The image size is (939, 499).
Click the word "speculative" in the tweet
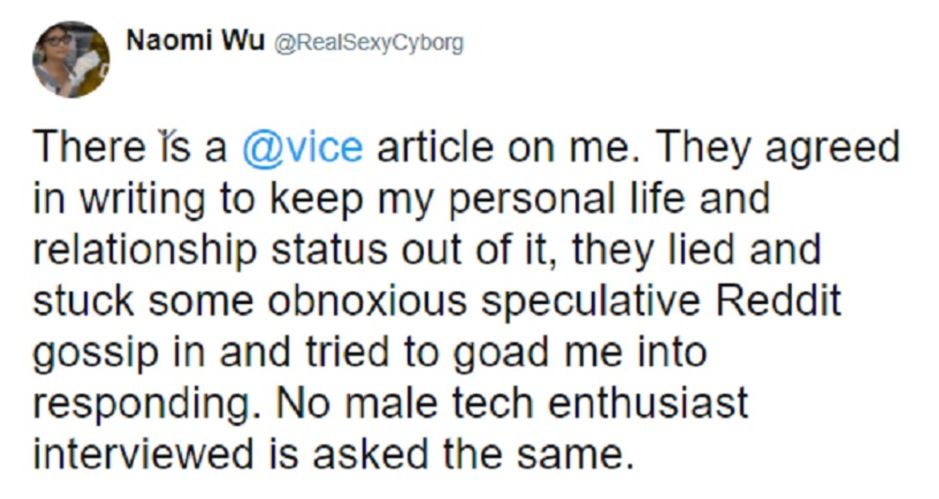(592, 303)
